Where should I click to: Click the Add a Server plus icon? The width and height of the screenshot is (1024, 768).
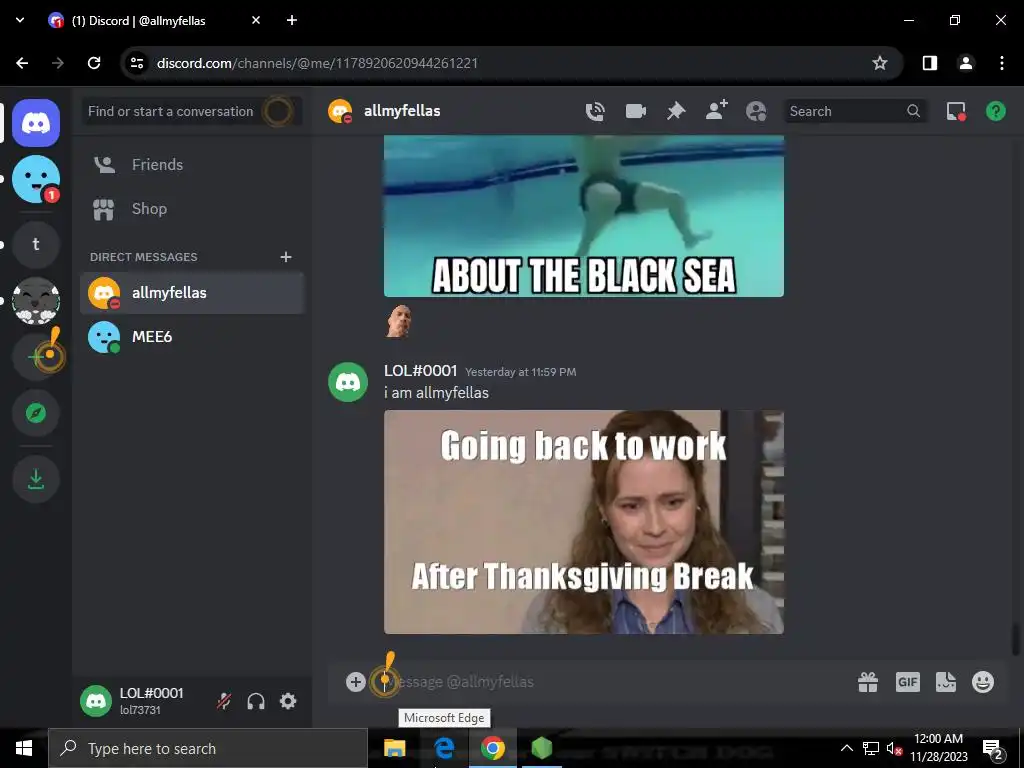tap(36, 357)
